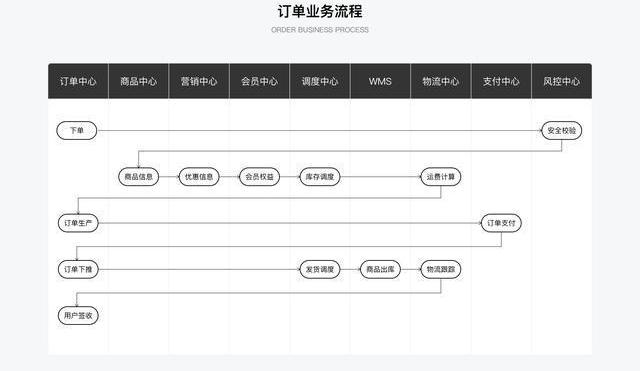Click the 支付中心 column header
This screenshot has width=640, height=371.
(501, 81)
